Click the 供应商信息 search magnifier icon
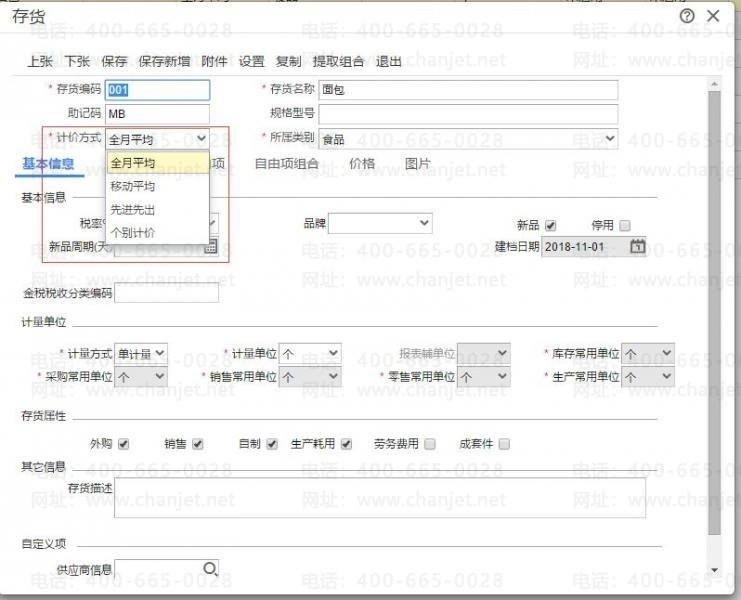 click(210, 568)
